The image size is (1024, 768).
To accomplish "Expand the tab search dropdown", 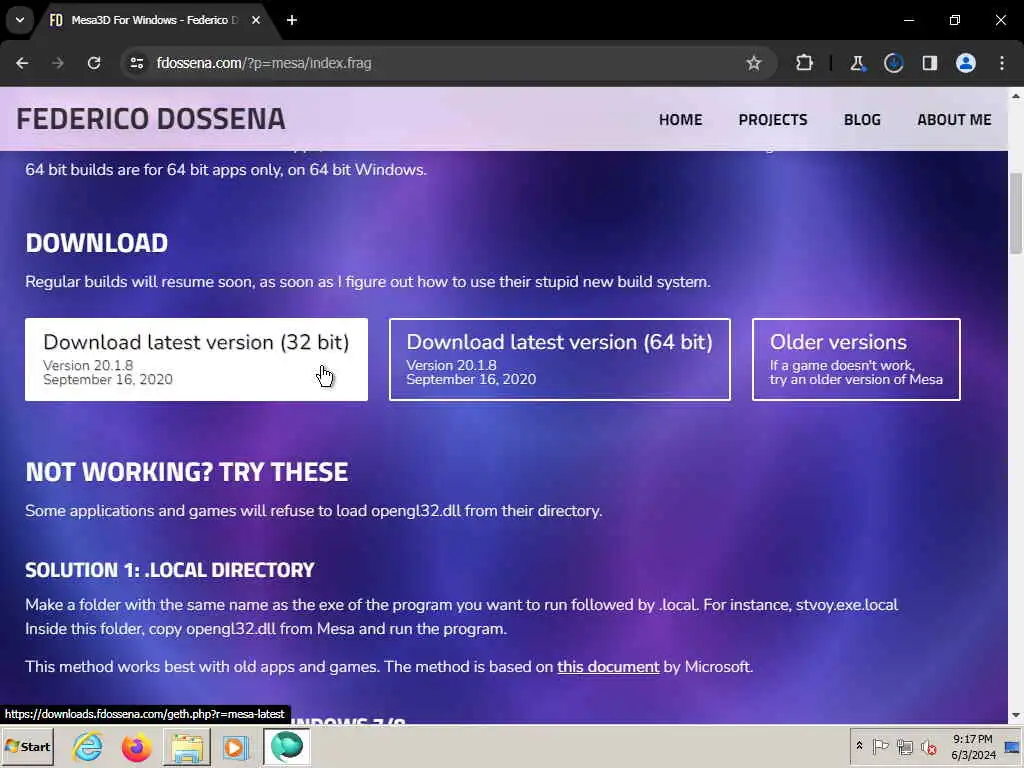I will pyautogui.click(x=20, y=20).
